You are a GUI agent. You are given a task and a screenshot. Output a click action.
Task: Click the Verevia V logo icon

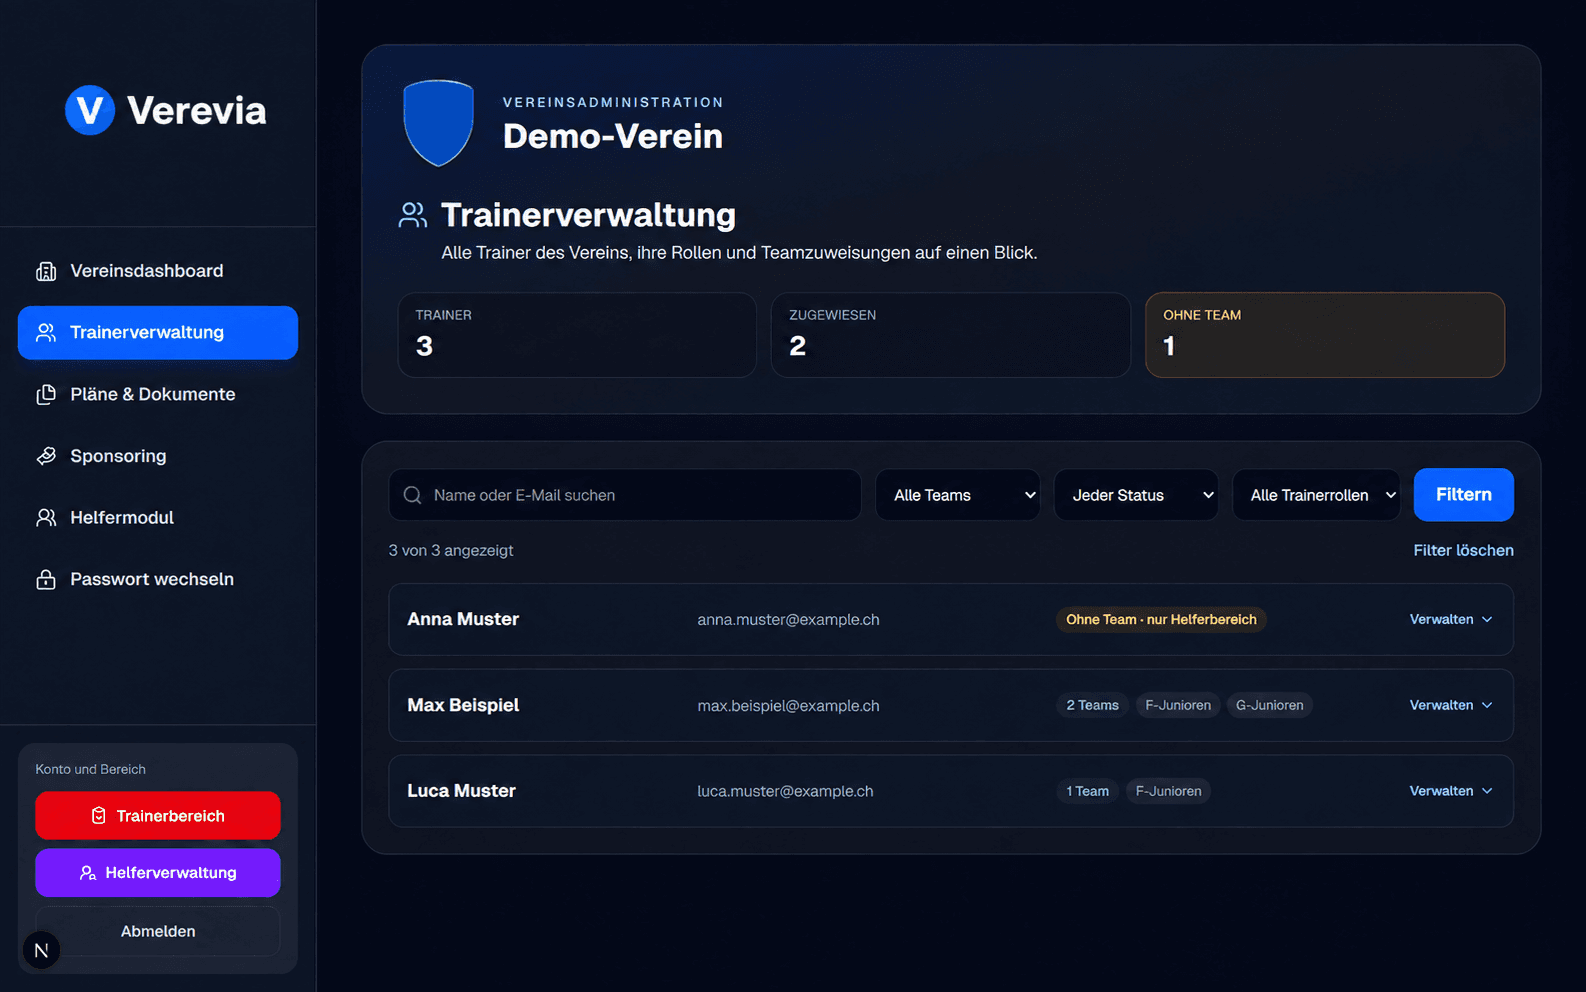[90, 110]
